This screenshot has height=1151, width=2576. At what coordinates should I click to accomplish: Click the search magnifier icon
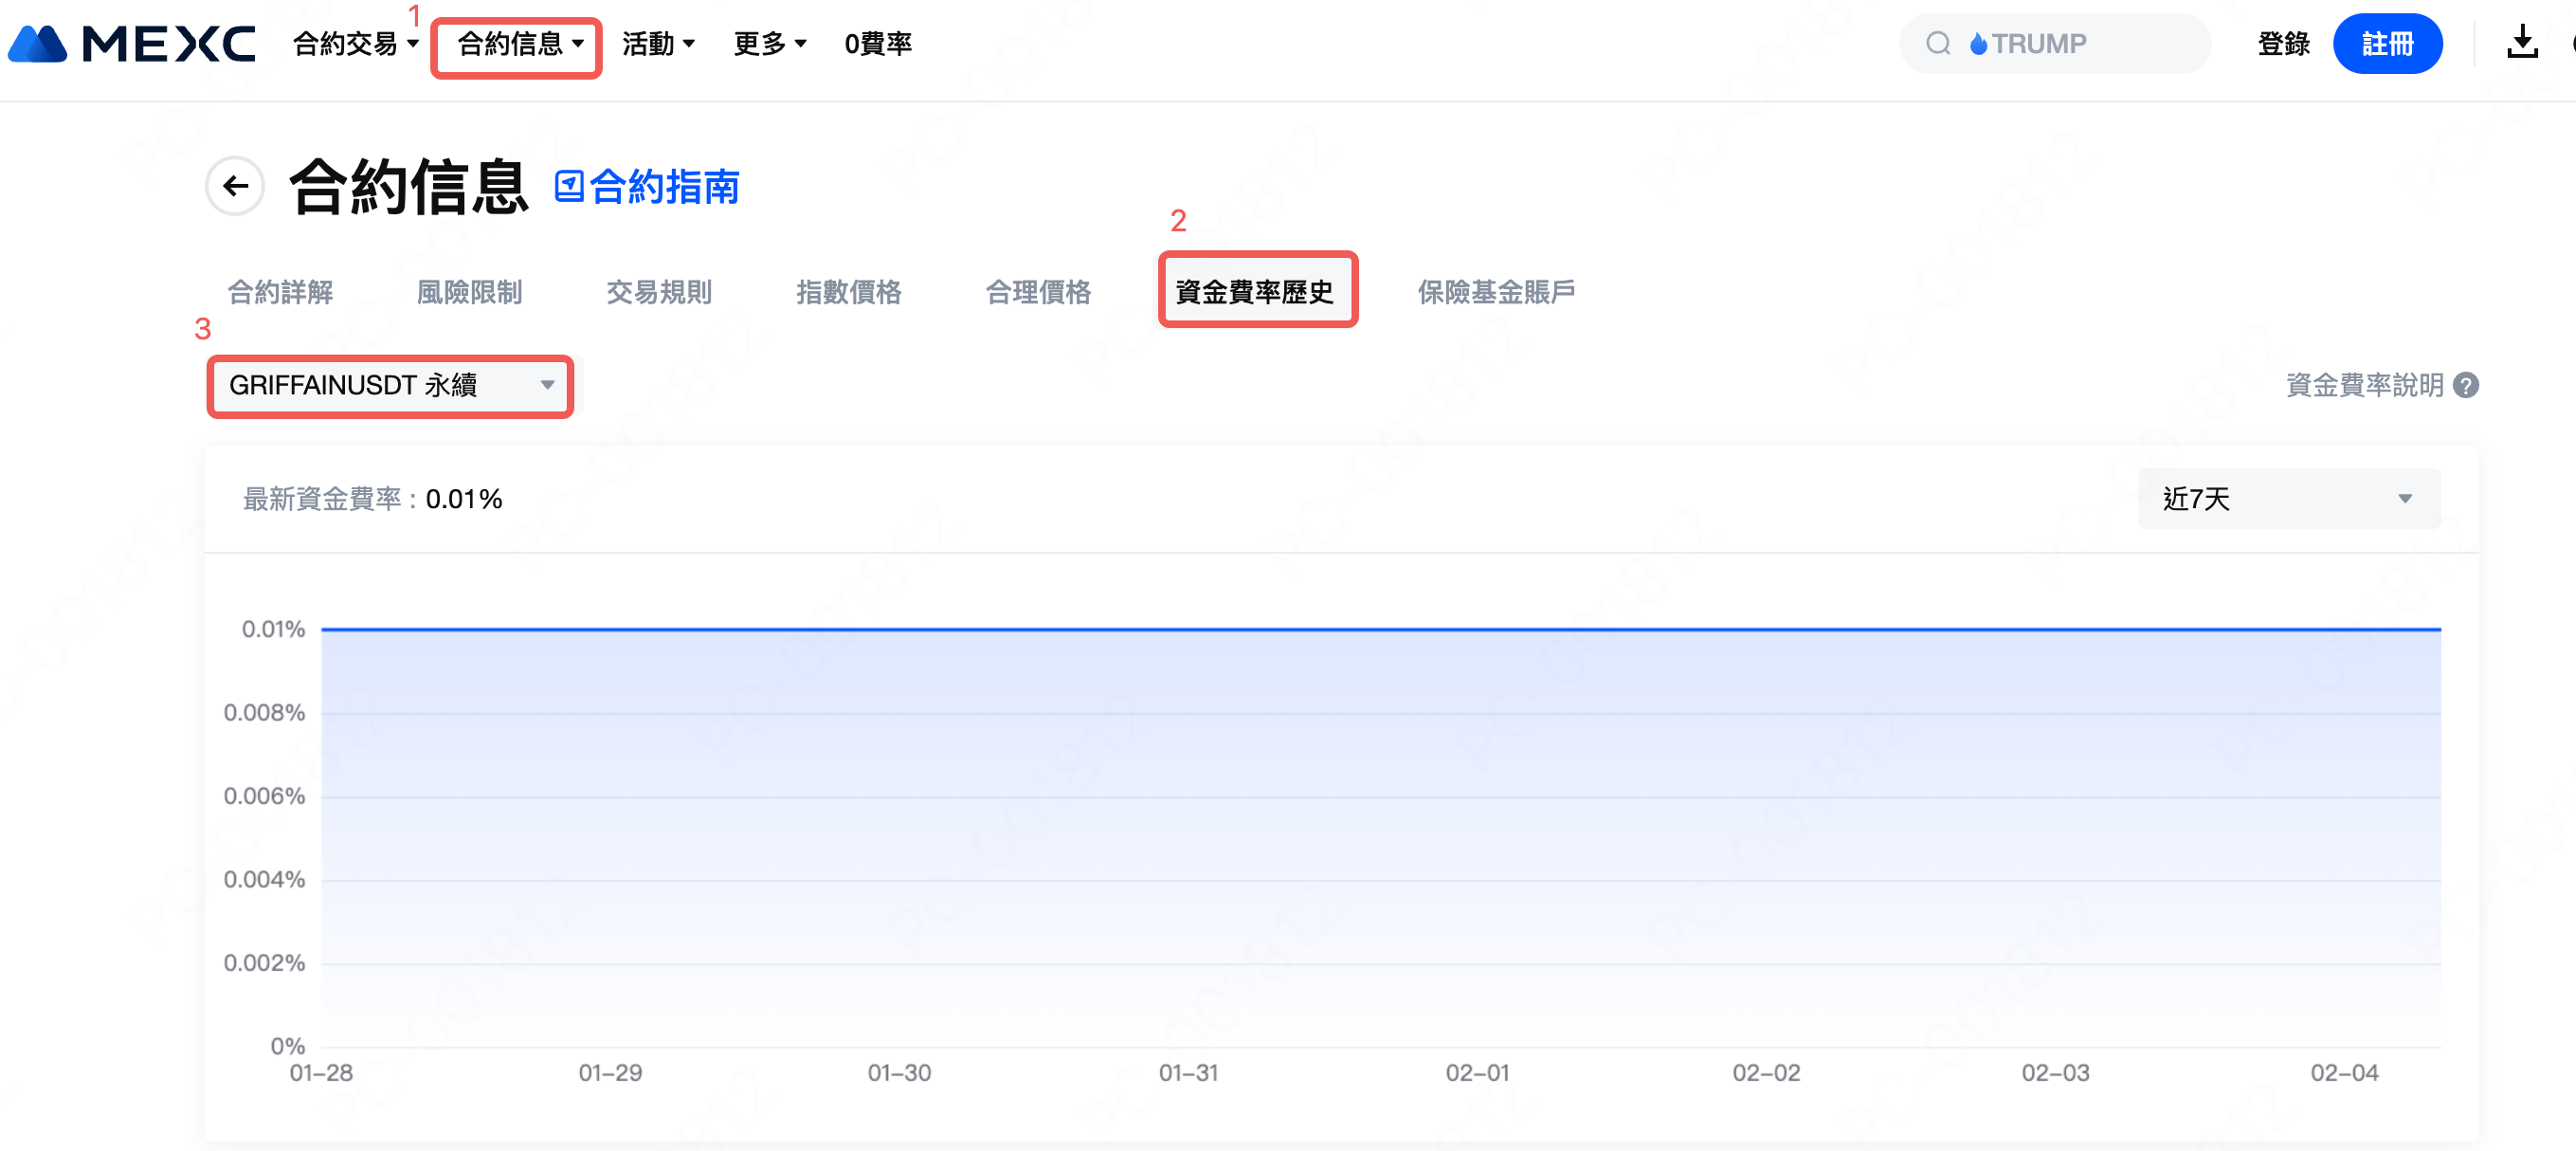click(x=1937, y=44)
